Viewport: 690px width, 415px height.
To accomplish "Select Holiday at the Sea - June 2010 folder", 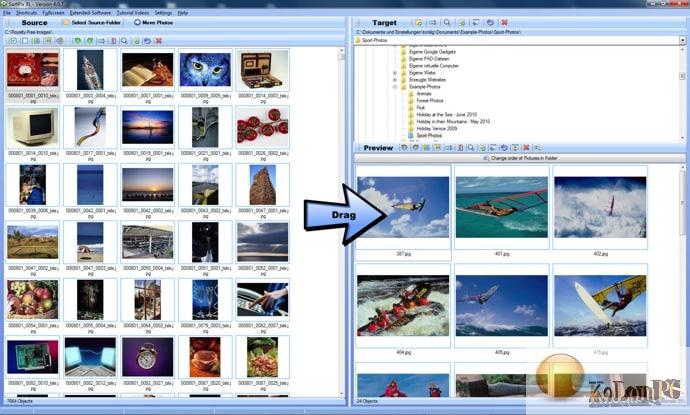I will coord(446,114).
